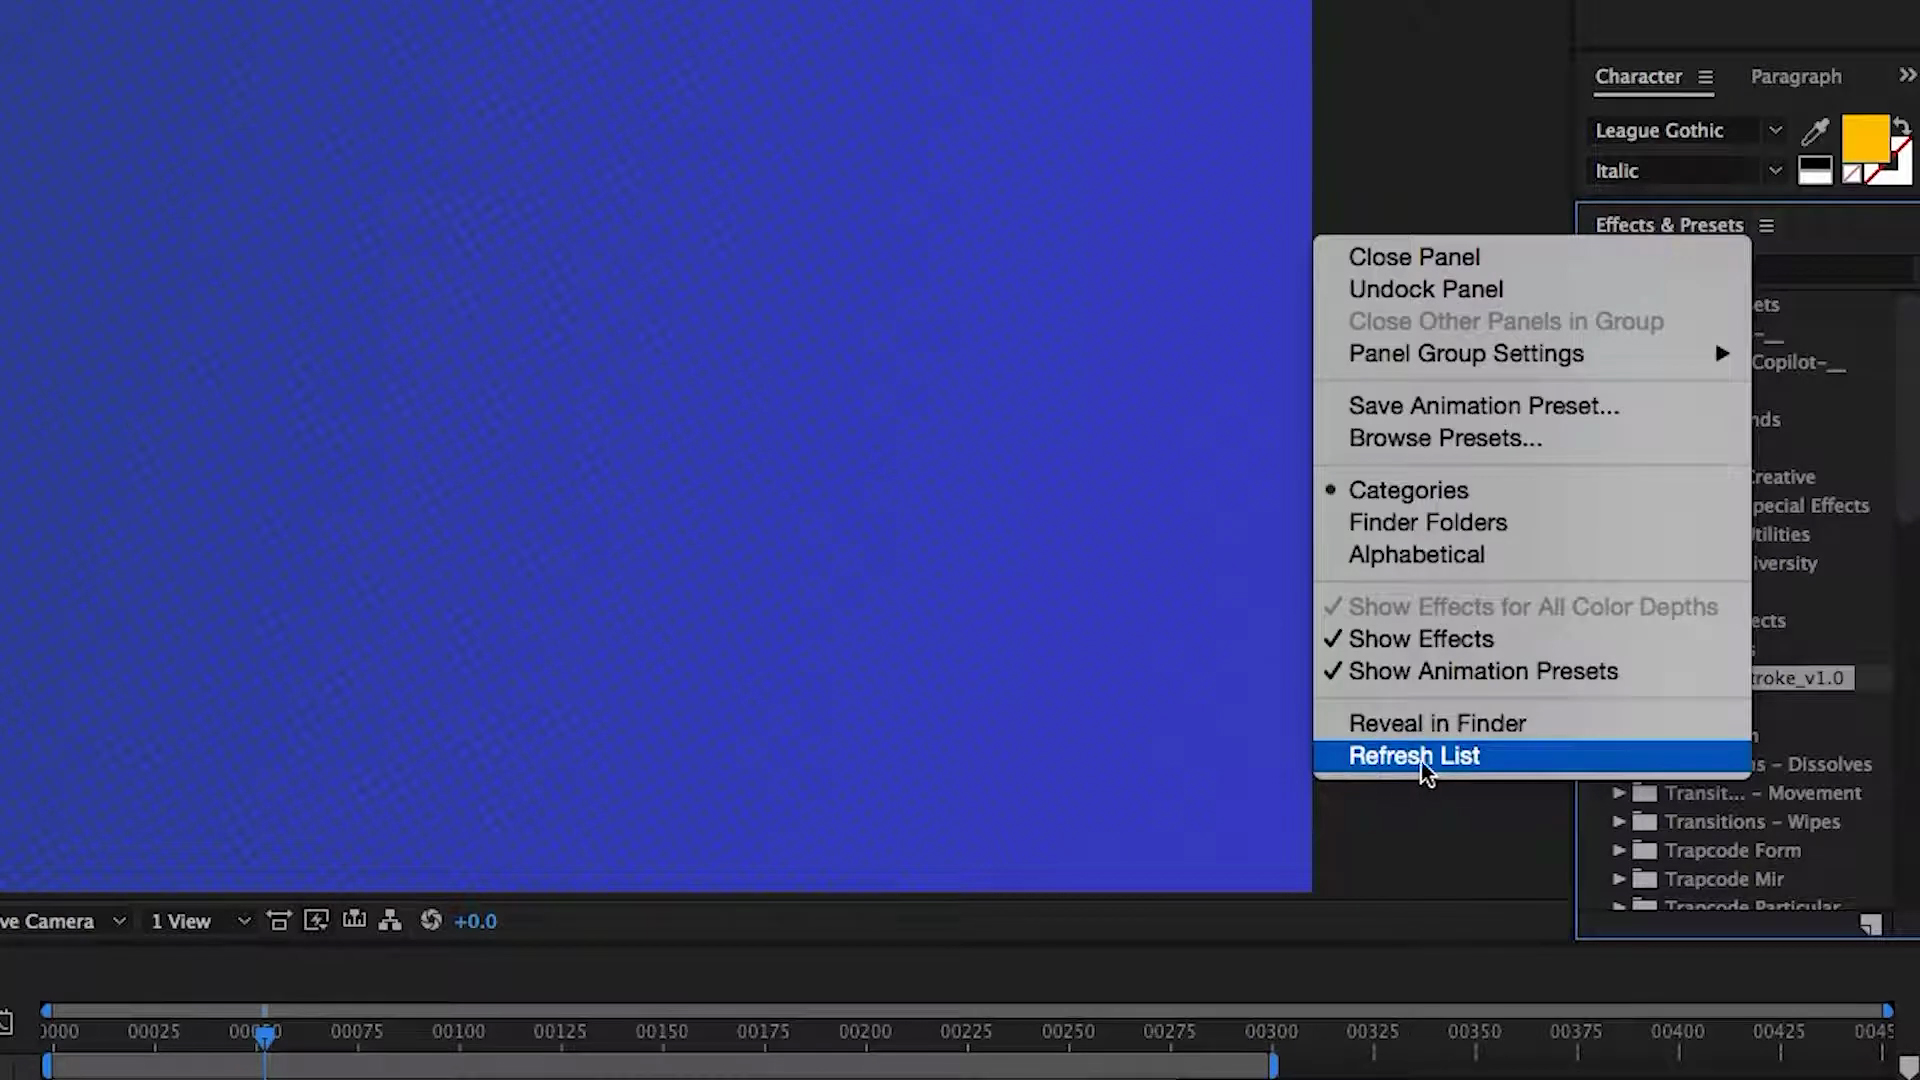Choose Refresh List from menu
This screenshot has height=1080, width=1920.
[x=1414, y=756]
